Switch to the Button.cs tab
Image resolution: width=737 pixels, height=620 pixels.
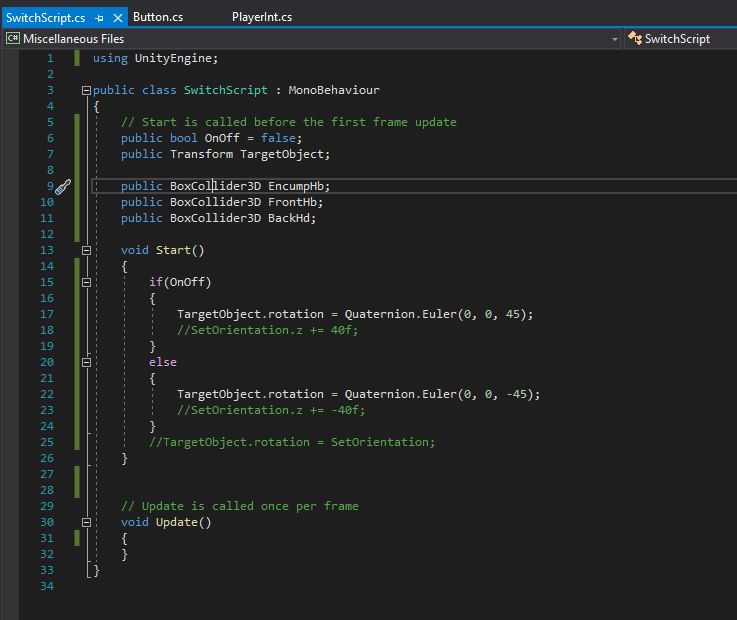point(158,17)
